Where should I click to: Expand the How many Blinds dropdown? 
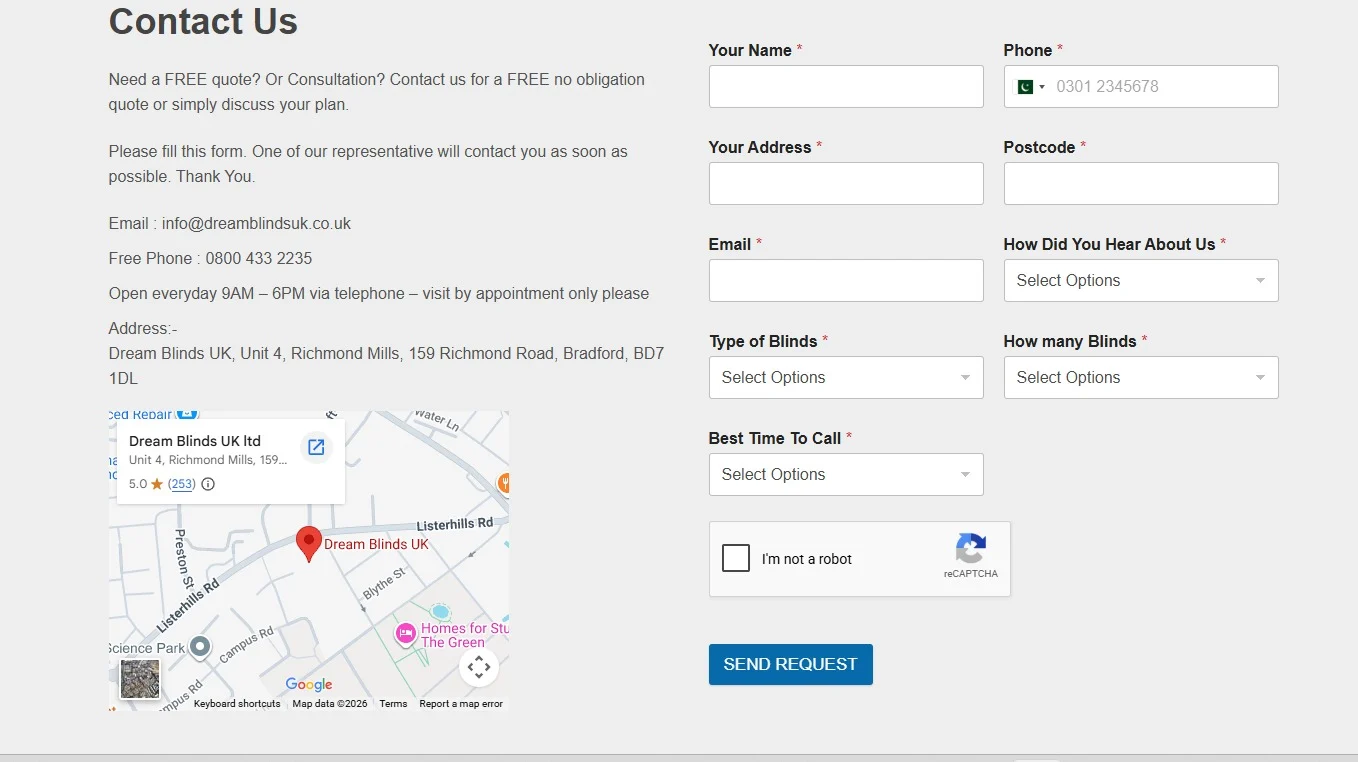pyautogui.click(x=1141, y=378)
